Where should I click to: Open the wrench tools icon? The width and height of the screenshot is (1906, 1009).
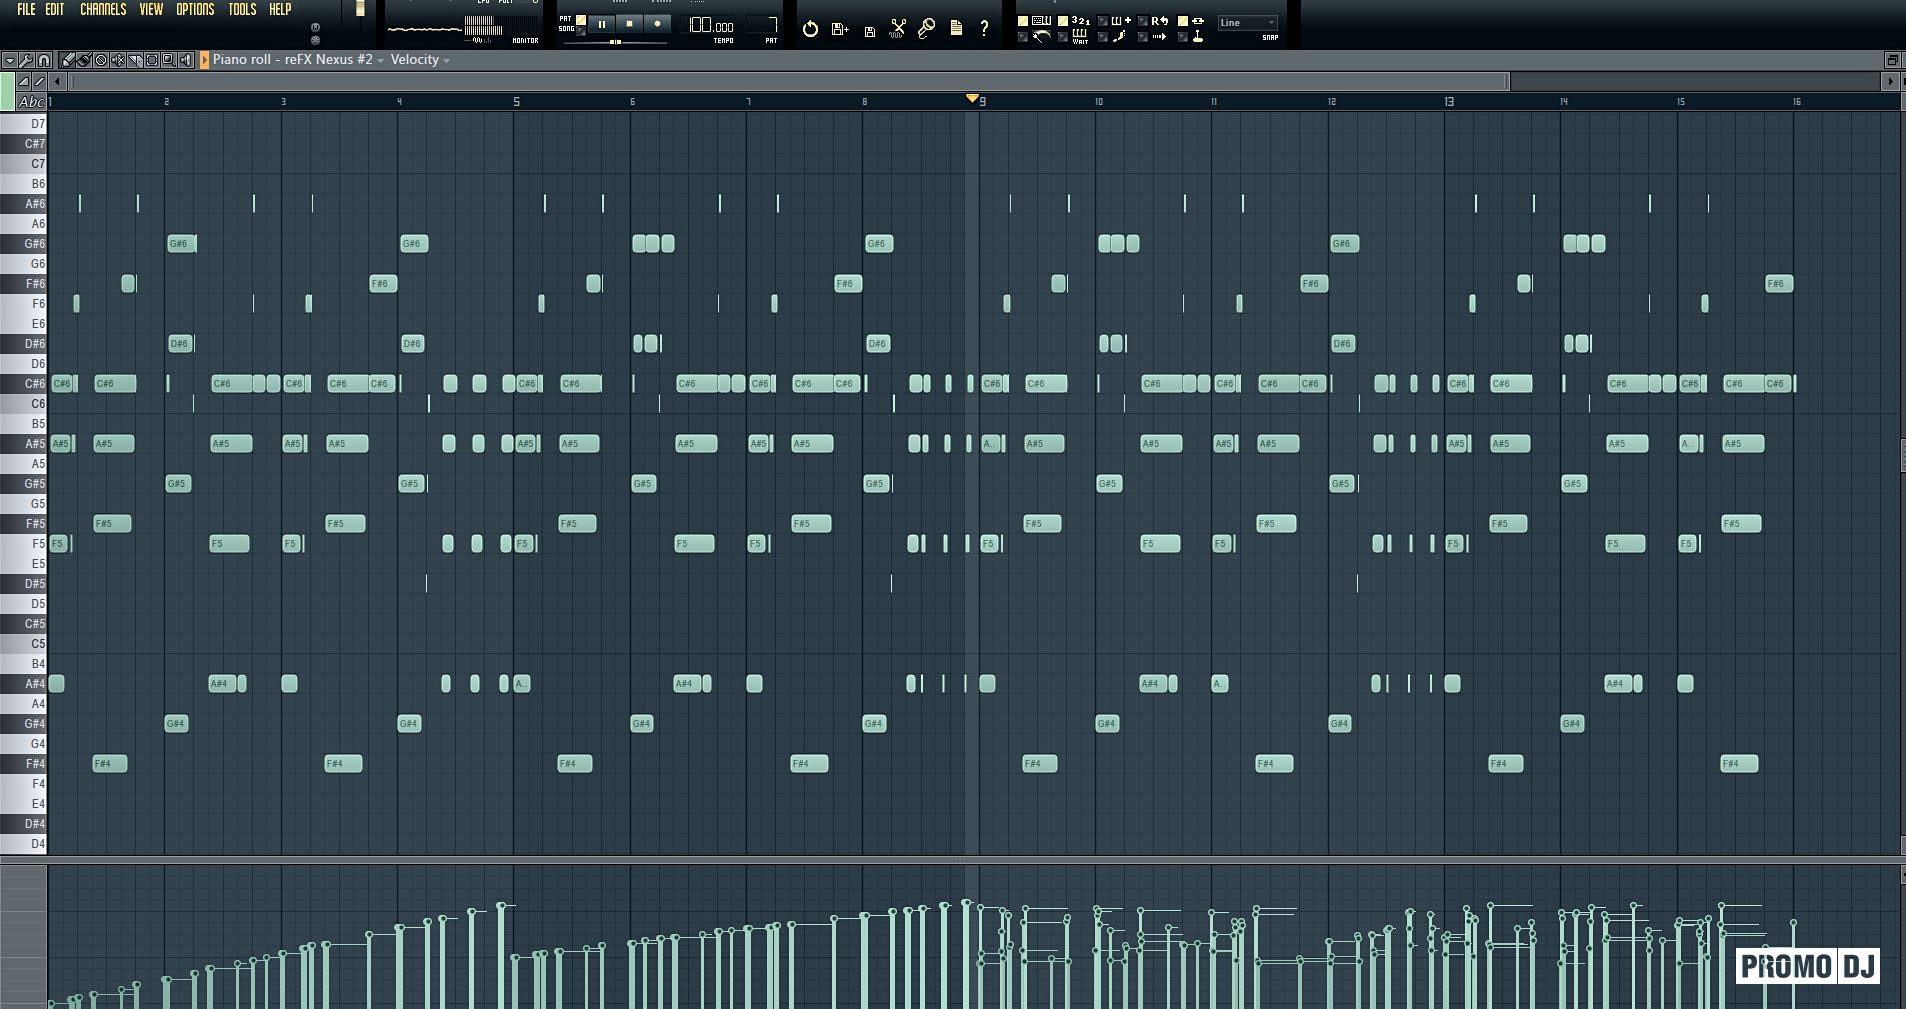26,60
